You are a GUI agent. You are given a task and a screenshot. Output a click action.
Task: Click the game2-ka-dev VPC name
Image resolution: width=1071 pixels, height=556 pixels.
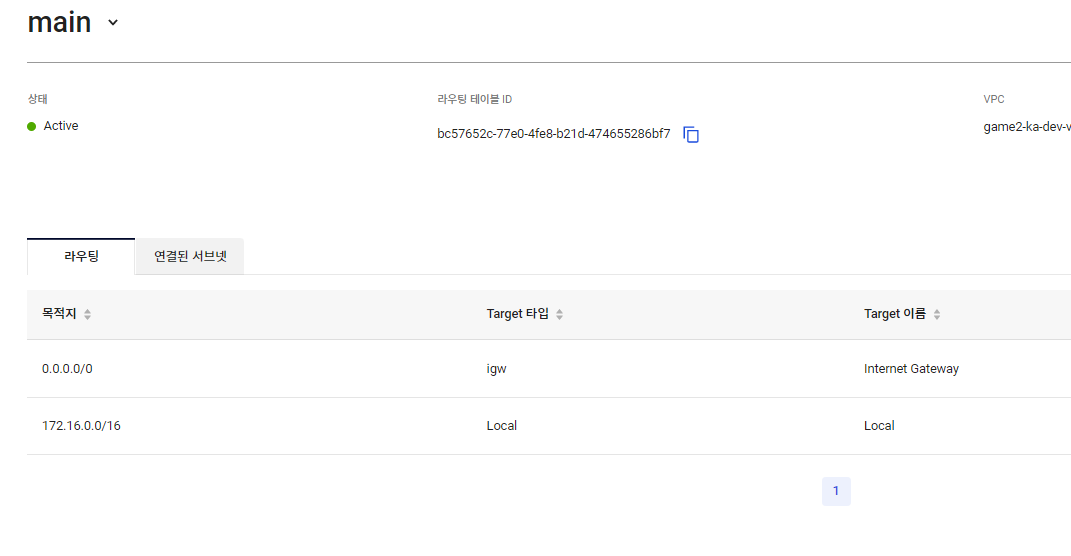[1027, 126]
